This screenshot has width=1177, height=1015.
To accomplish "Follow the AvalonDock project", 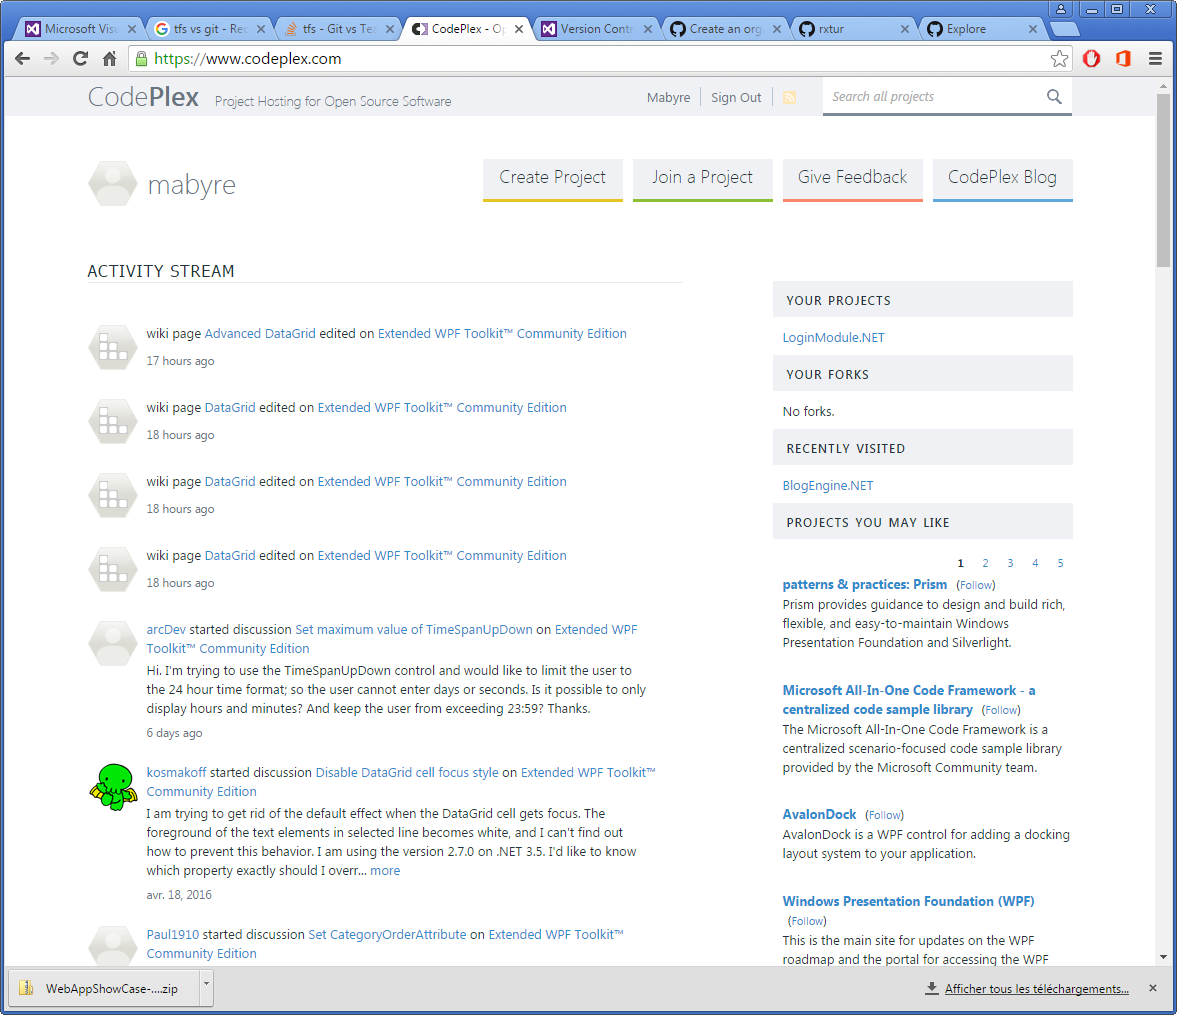I will coord(883,815).
